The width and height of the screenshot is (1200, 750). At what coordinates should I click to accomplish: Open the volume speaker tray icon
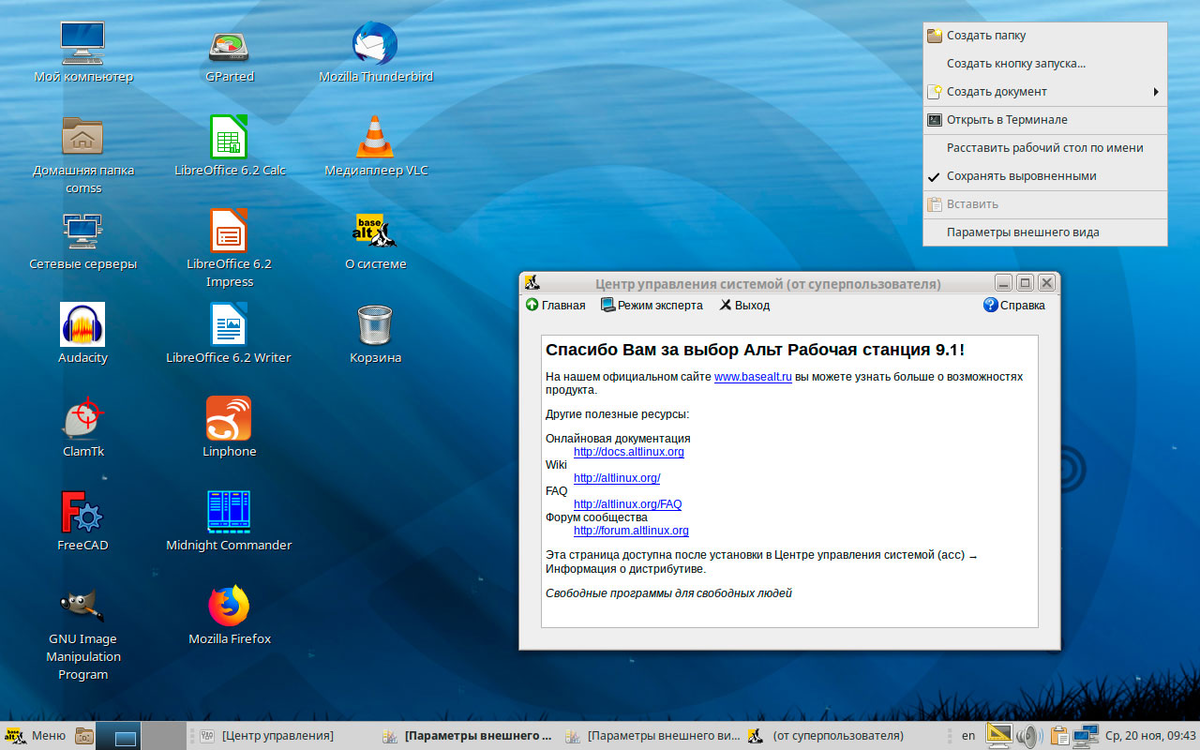pos(1029,736)
